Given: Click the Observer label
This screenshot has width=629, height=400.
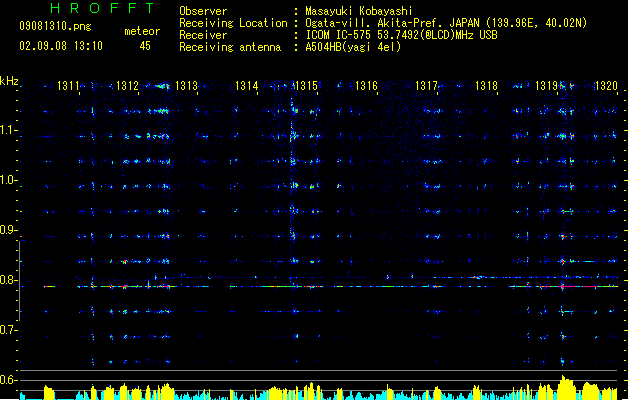Looking at the screenshot, I should pyautogui.click(x=203, y=11).
